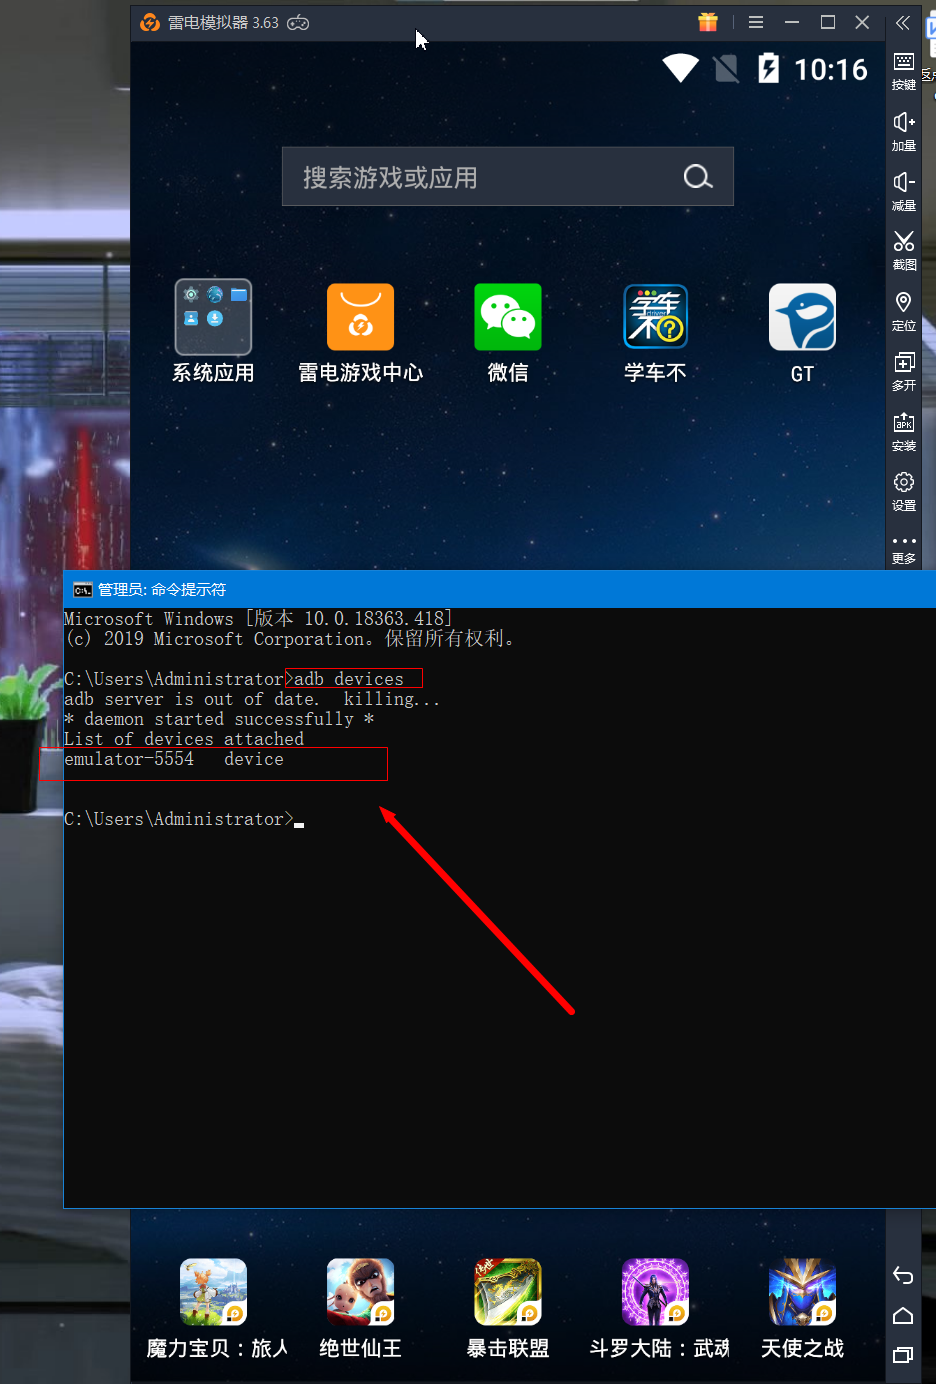The width and height of the screenshot is (936, 1384).
Task: Open 暴击联盟 game
Action: [508, 1292]
